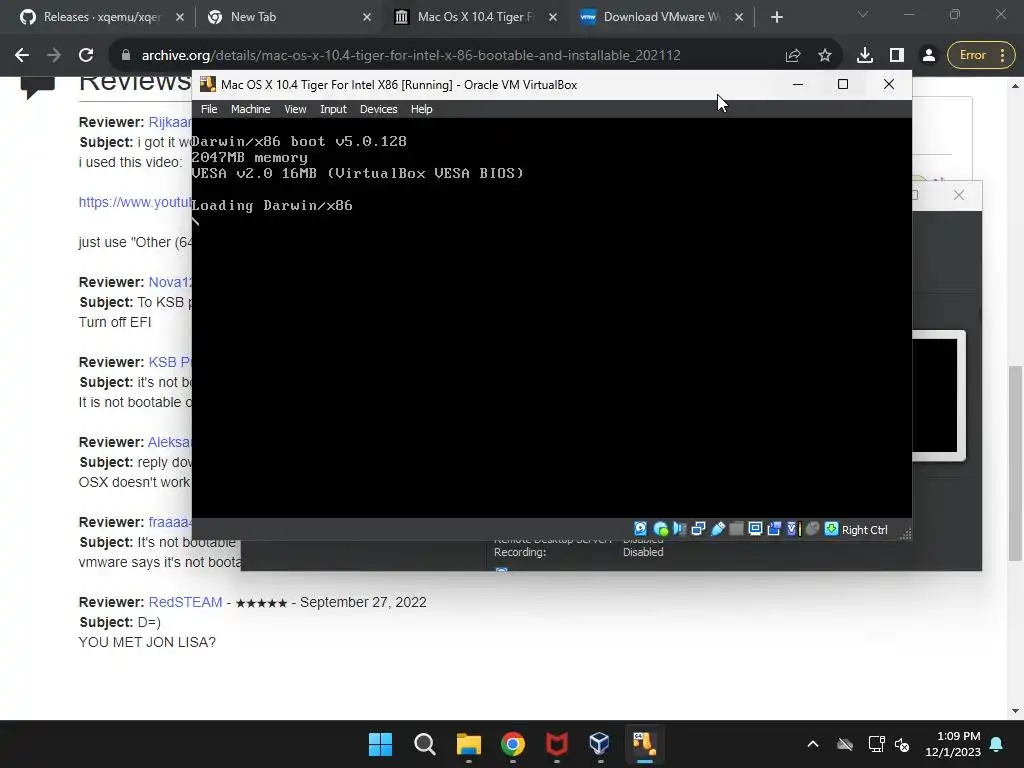
Task: Click the muted volume tray icon
Action: [x=902, y=744]
